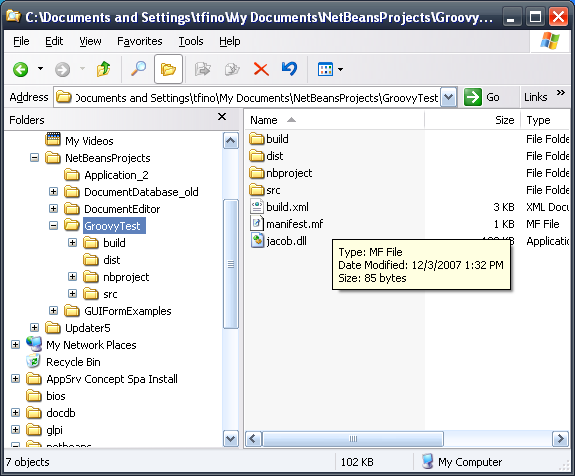Expand the nbproject subfolder tree node
Viewport: 575px width, 476px height.
(73, 277)
